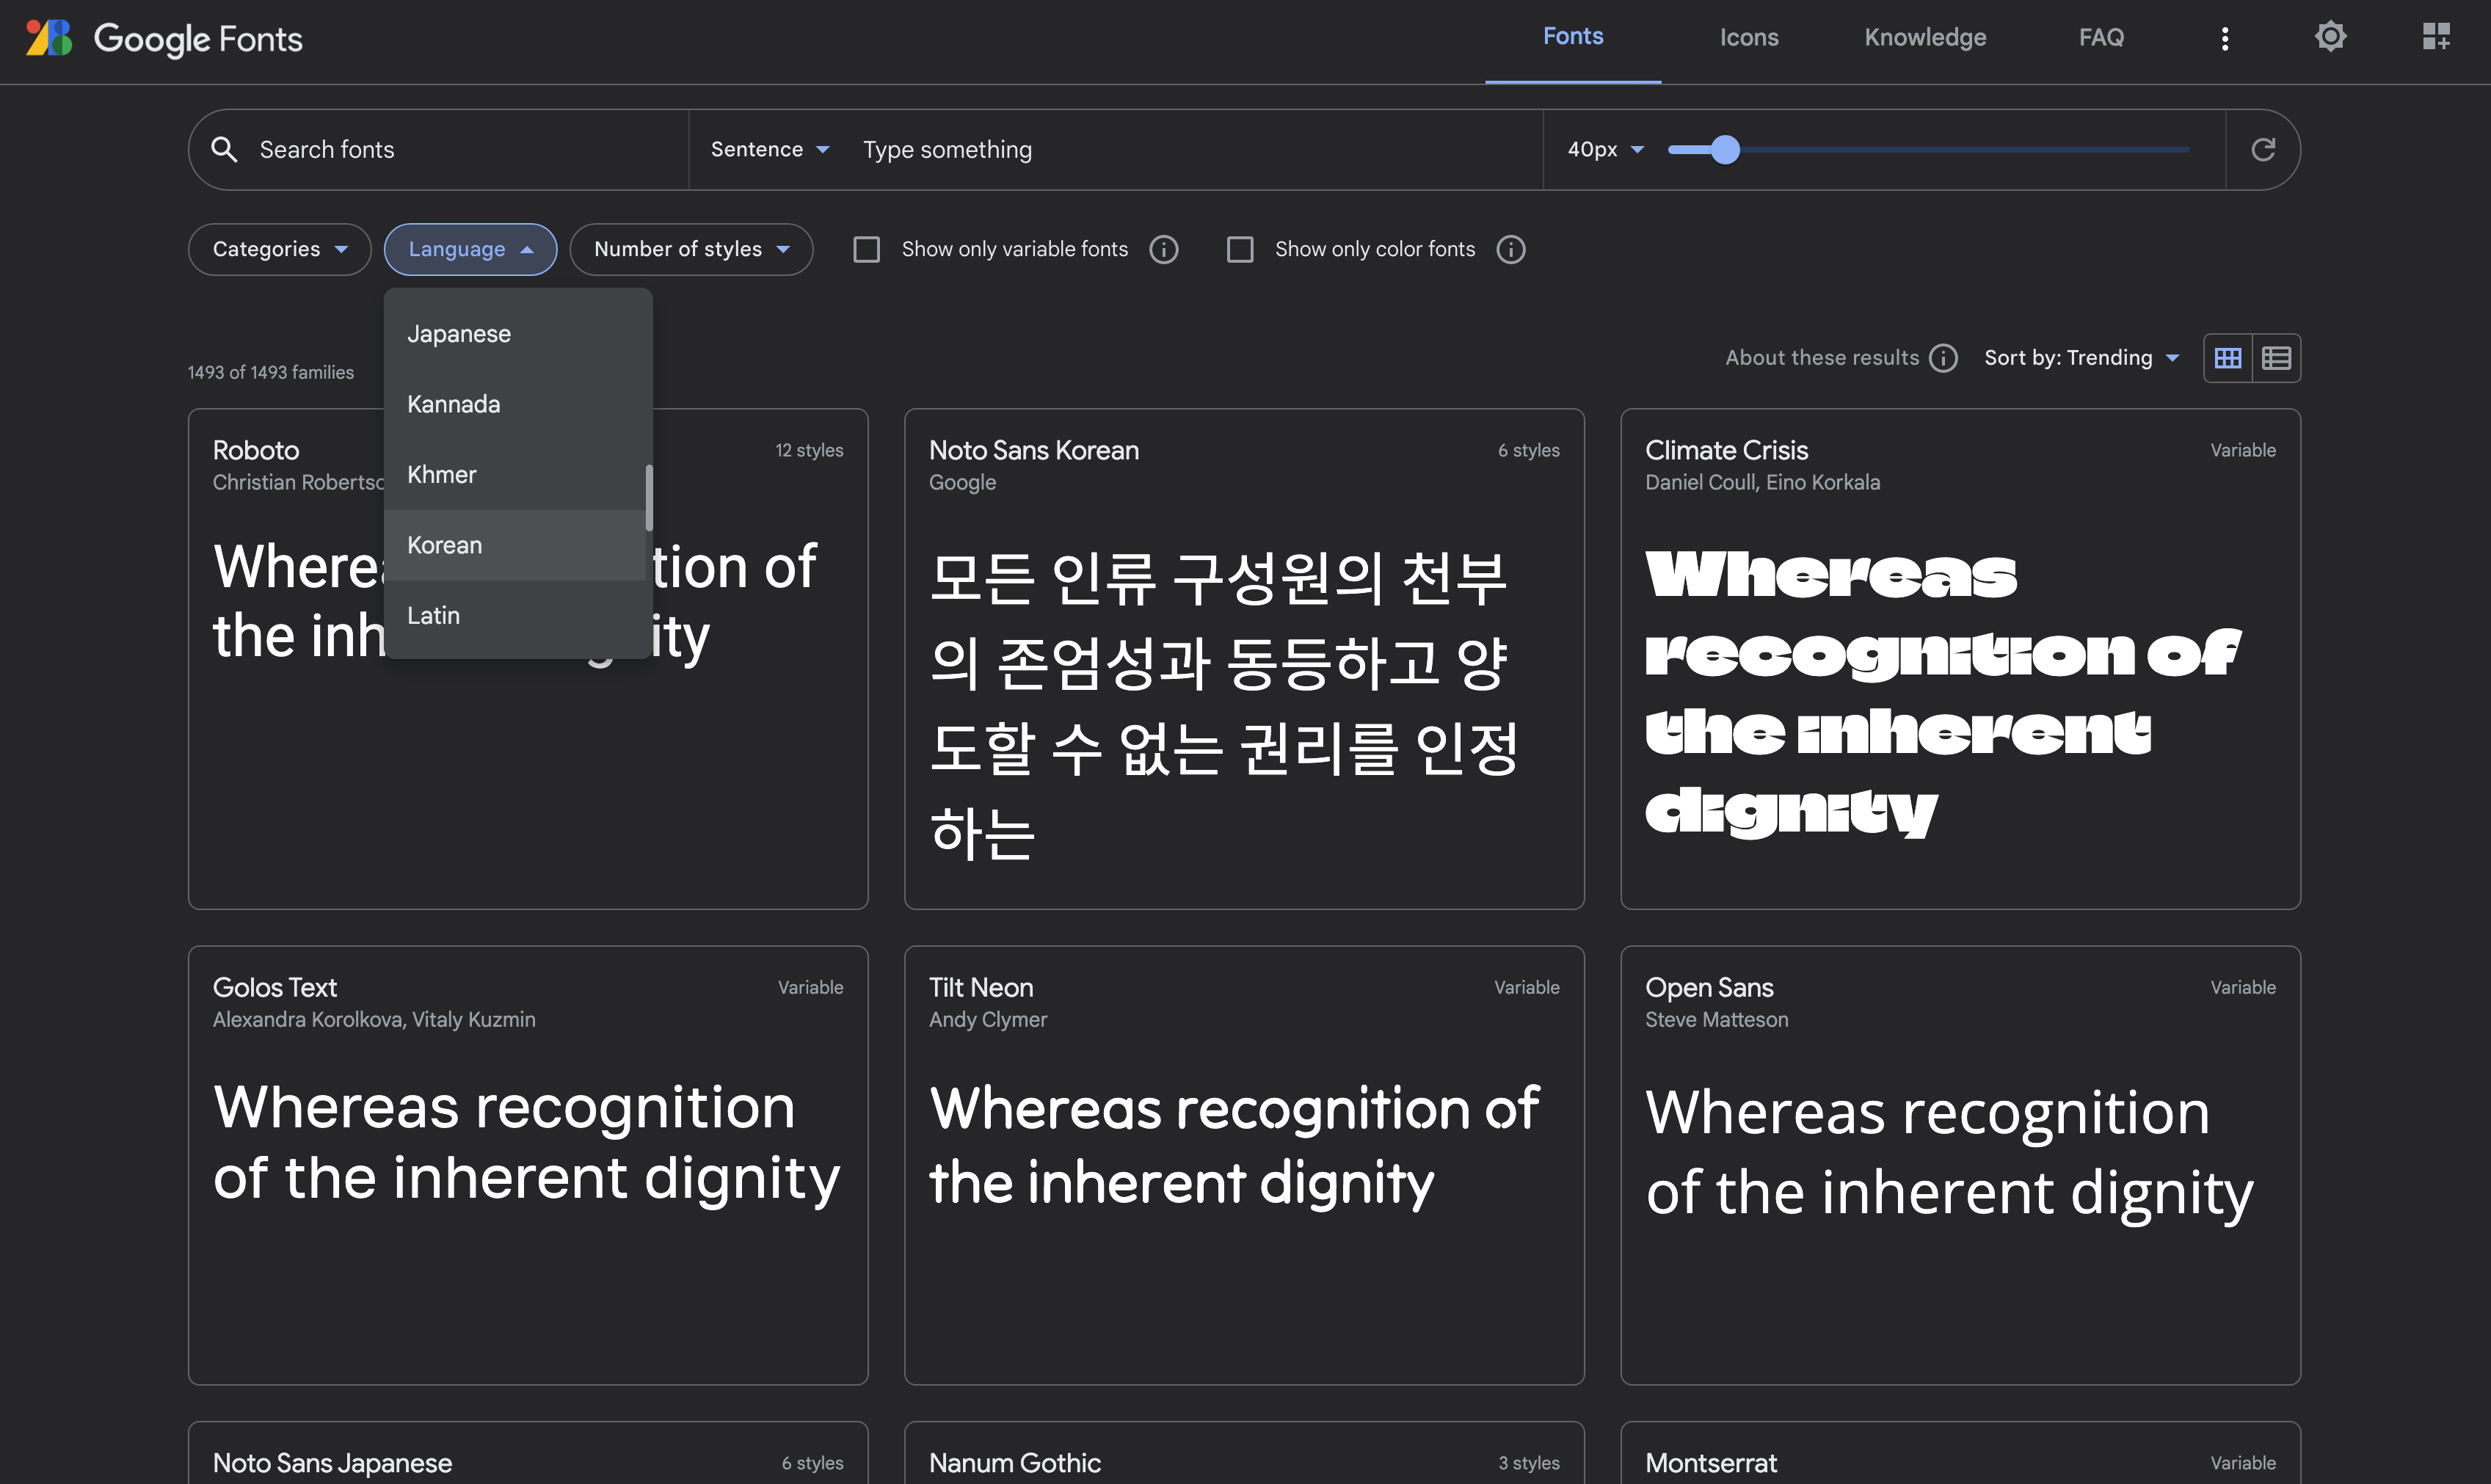Viewport: 2491px width, 1484px height.
Task: Click '6 styles' label on Noto Sans Korean
Action: pyautogui.click(x=1527, y=450)
